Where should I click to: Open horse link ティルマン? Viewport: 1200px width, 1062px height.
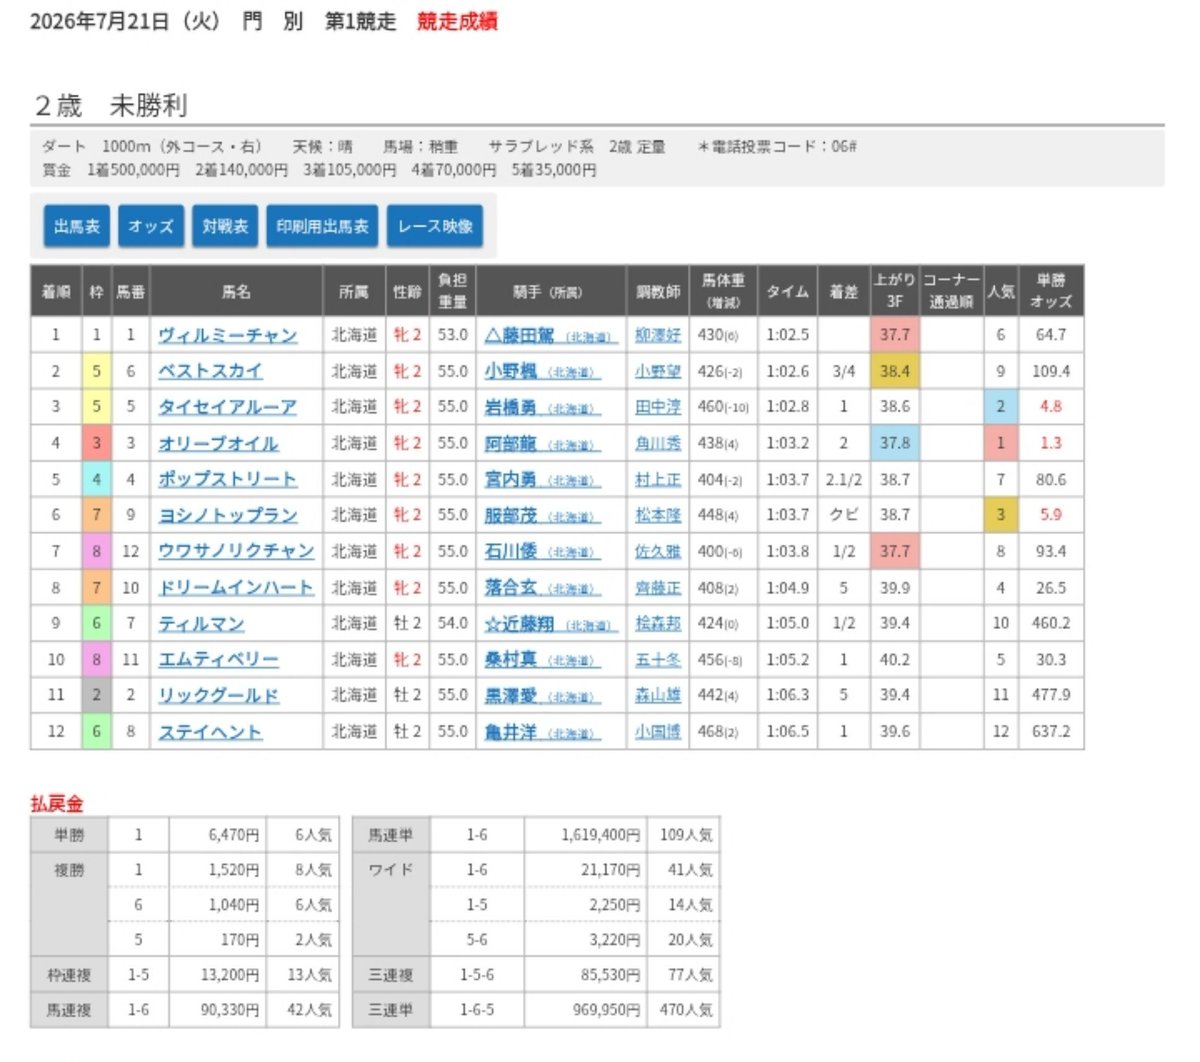click(x=201, y=623)
